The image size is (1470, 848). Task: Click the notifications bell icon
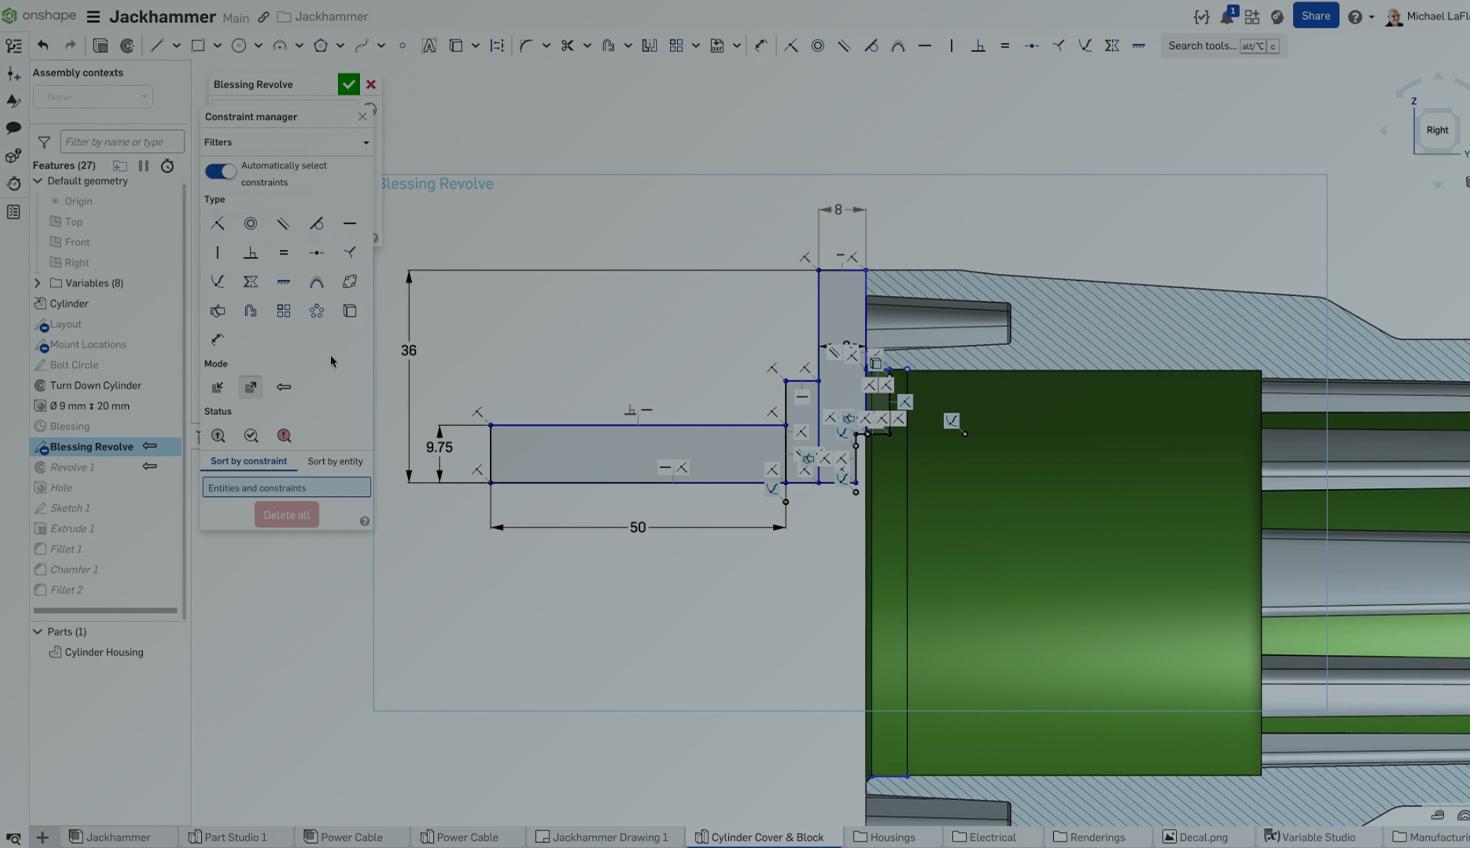tap(1226, 17)
